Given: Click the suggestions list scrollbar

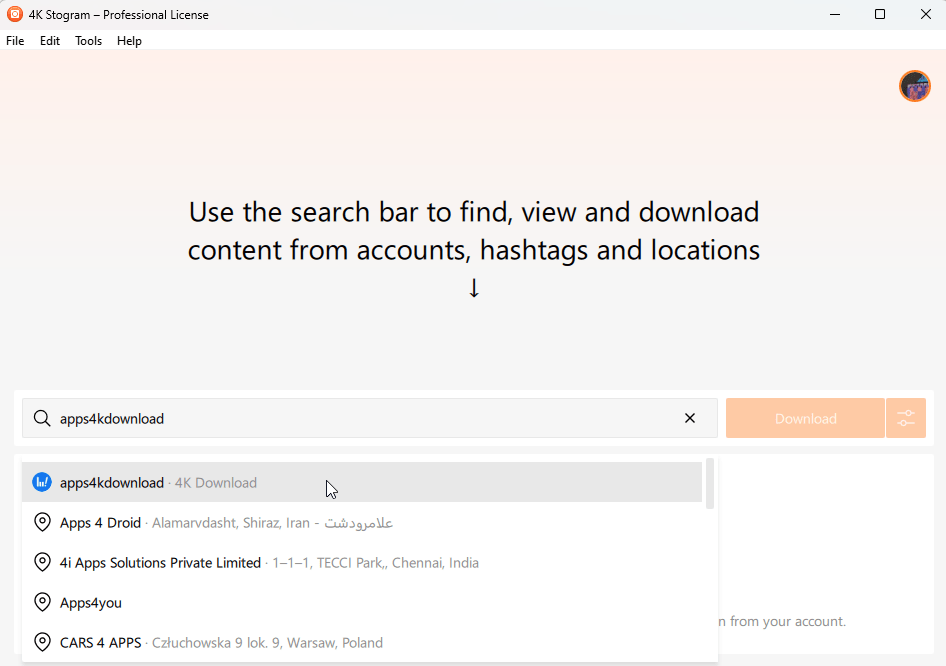Looking at the screenshot, I should [710, 484].
